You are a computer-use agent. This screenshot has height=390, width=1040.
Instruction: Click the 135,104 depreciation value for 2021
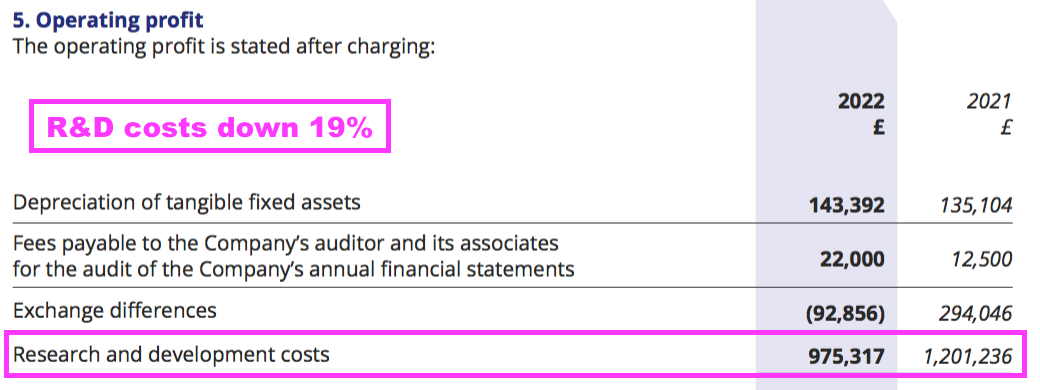click(x=974, y=206)
